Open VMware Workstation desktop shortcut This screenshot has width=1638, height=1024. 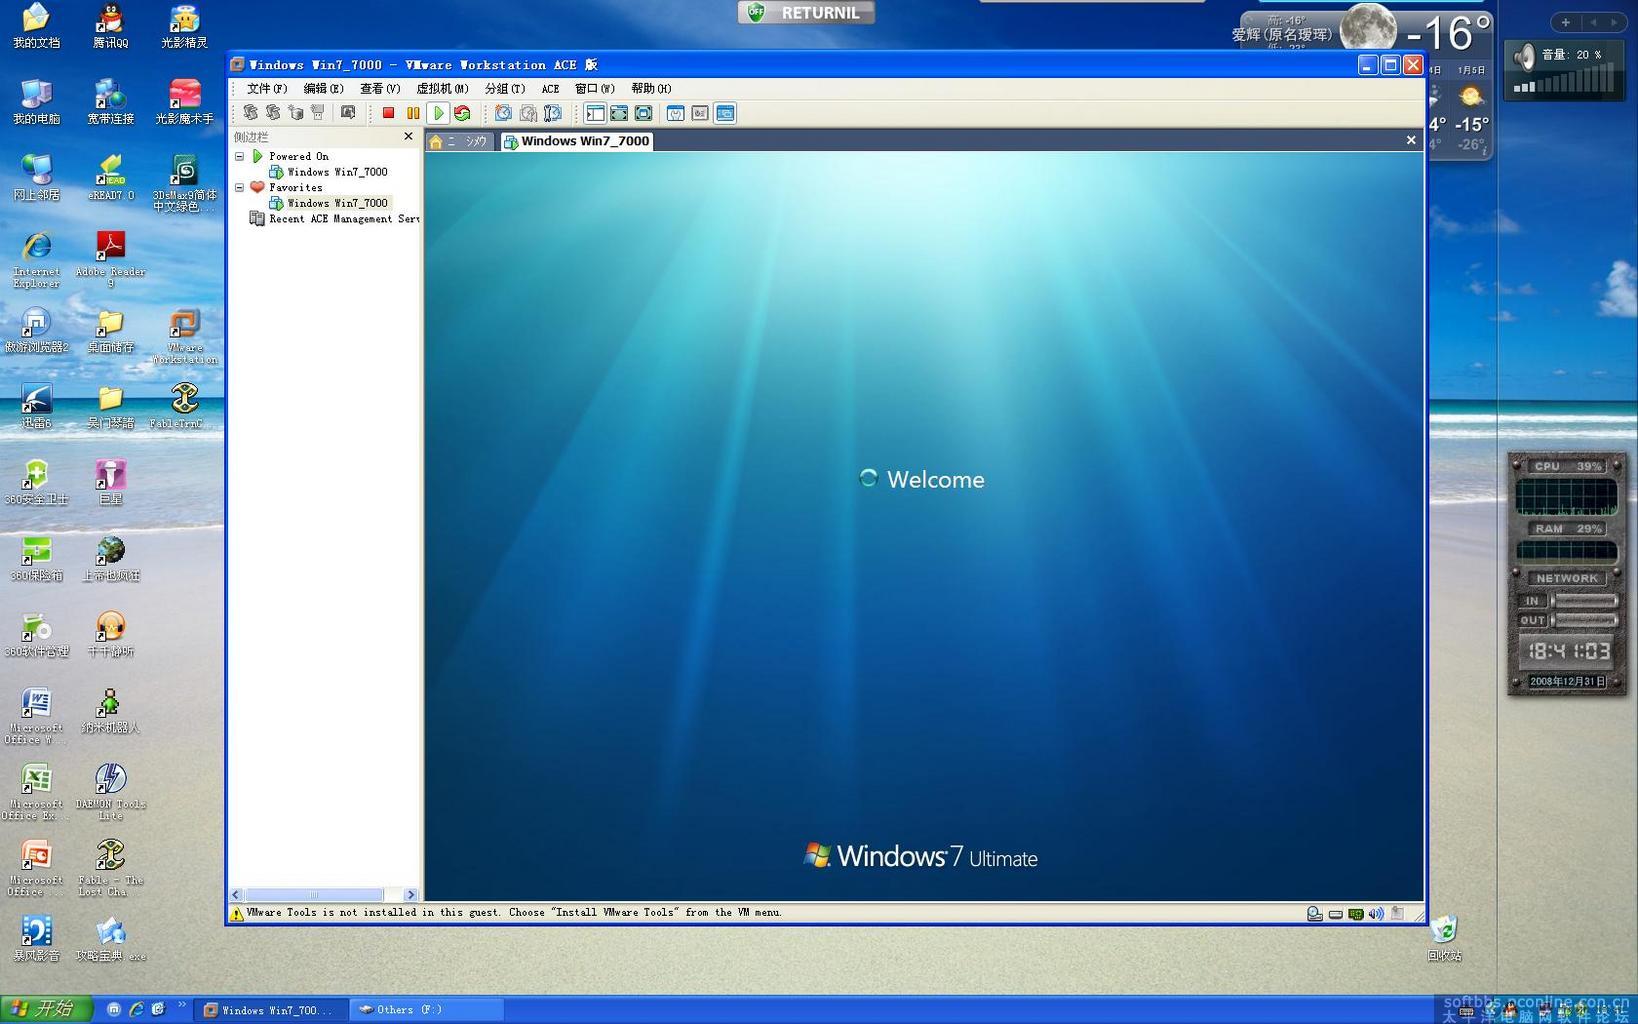point(184,336)
